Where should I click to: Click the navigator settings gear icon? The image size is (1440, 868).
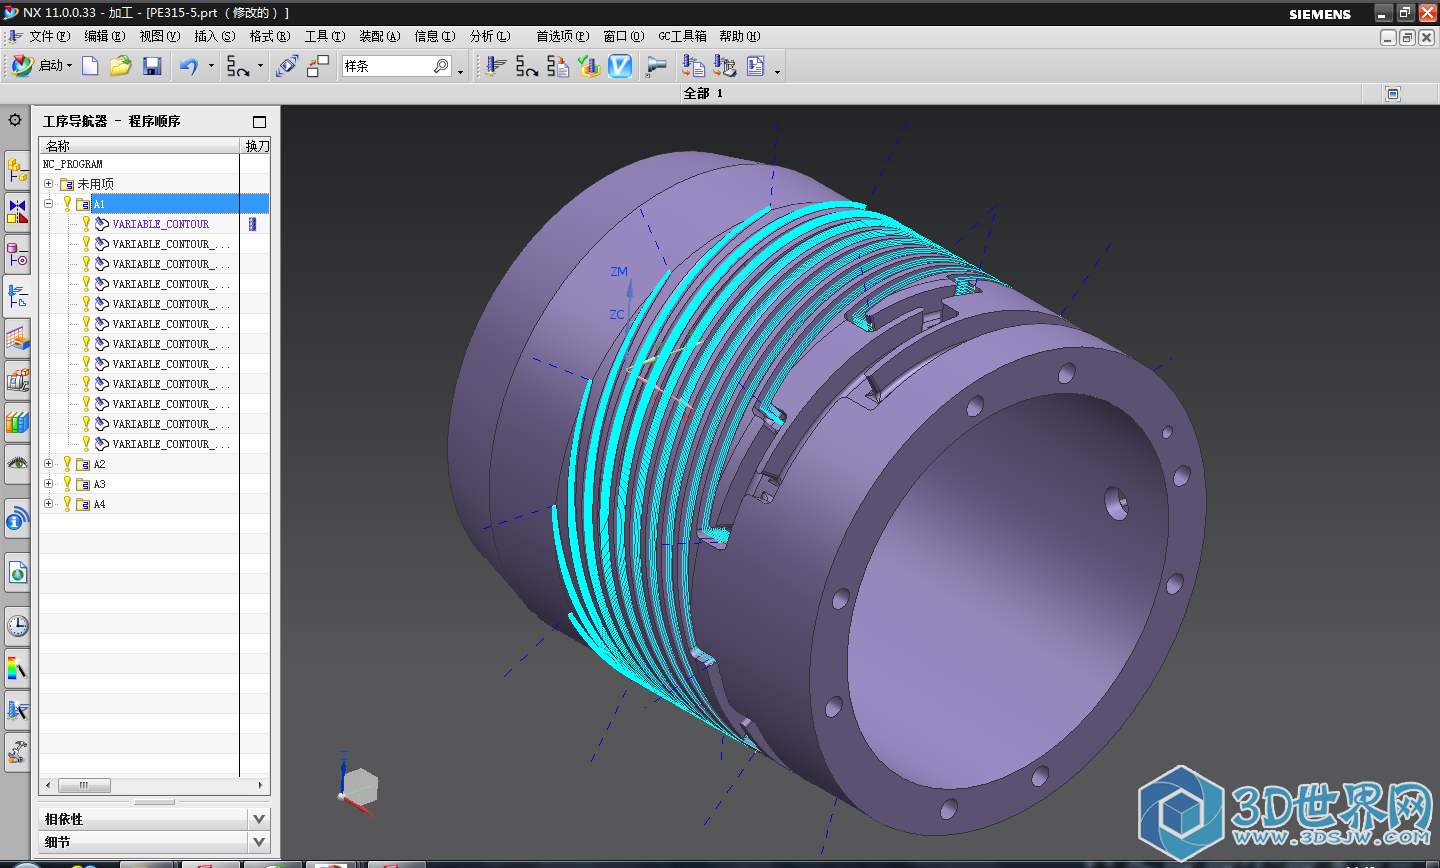[x=15, y=120]
